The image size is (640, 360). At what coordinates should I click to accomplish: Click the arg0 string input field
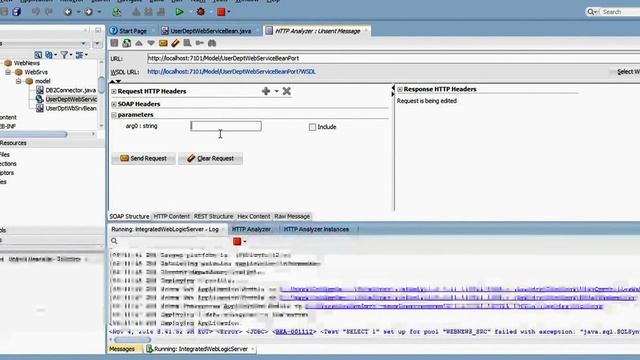226,126
